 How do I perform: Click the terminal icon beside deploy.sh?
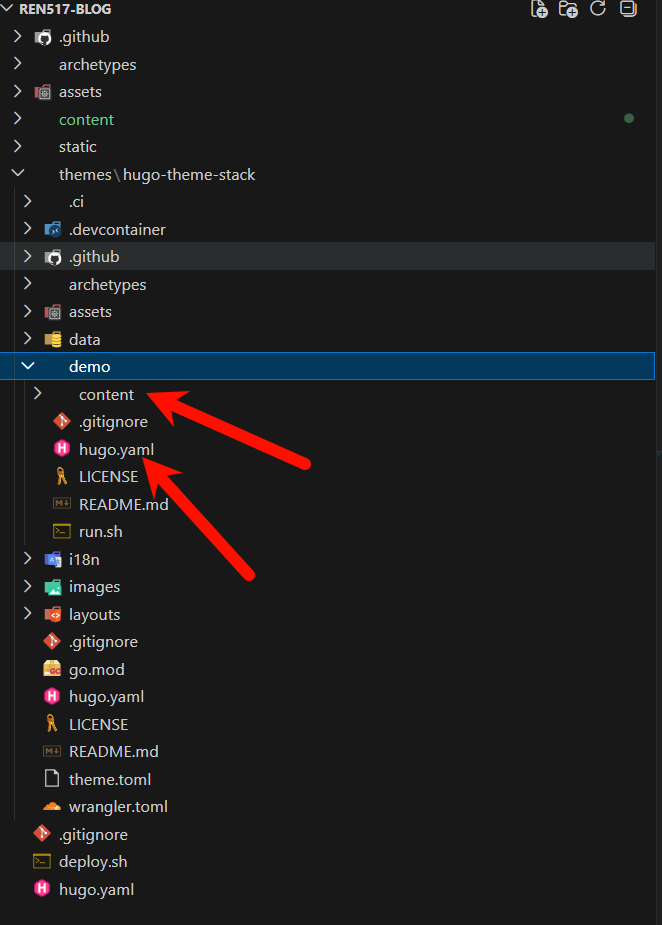tap(42, 862)
